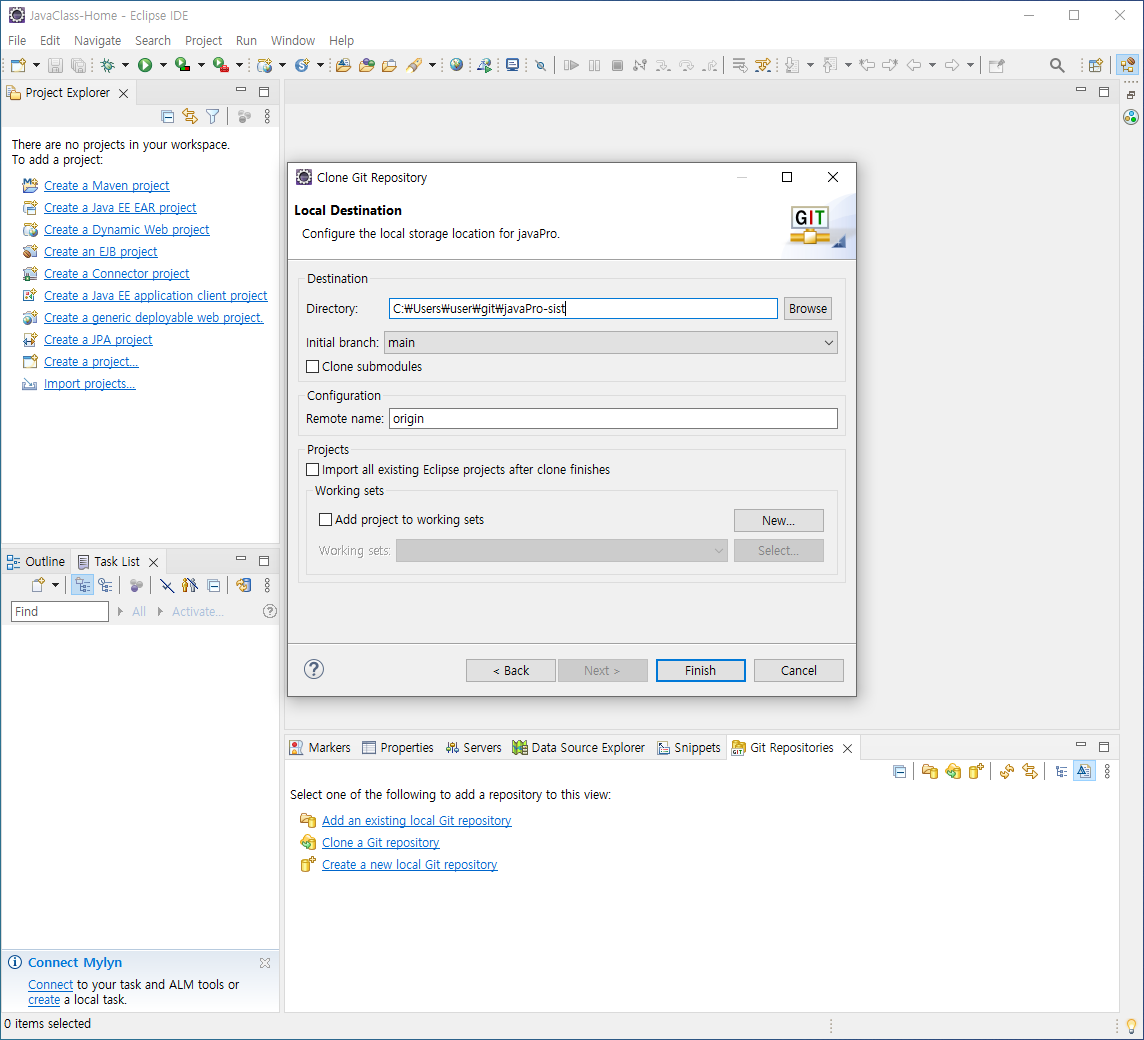Click the New wizard toolbar icon
Screen dimensions: 1144x1040
pyautogui.click(x=18, y=65)
